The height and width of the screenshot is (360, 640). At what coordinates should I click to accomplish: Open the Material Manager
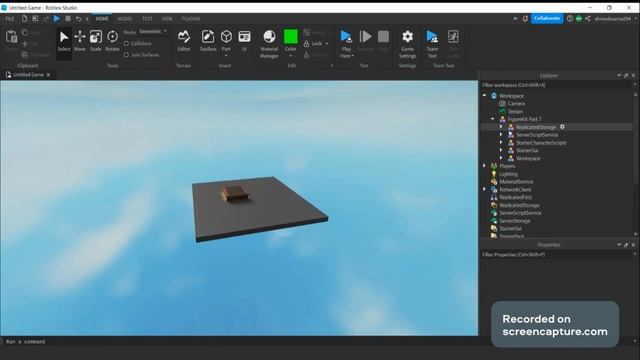[x=269, y=44]
